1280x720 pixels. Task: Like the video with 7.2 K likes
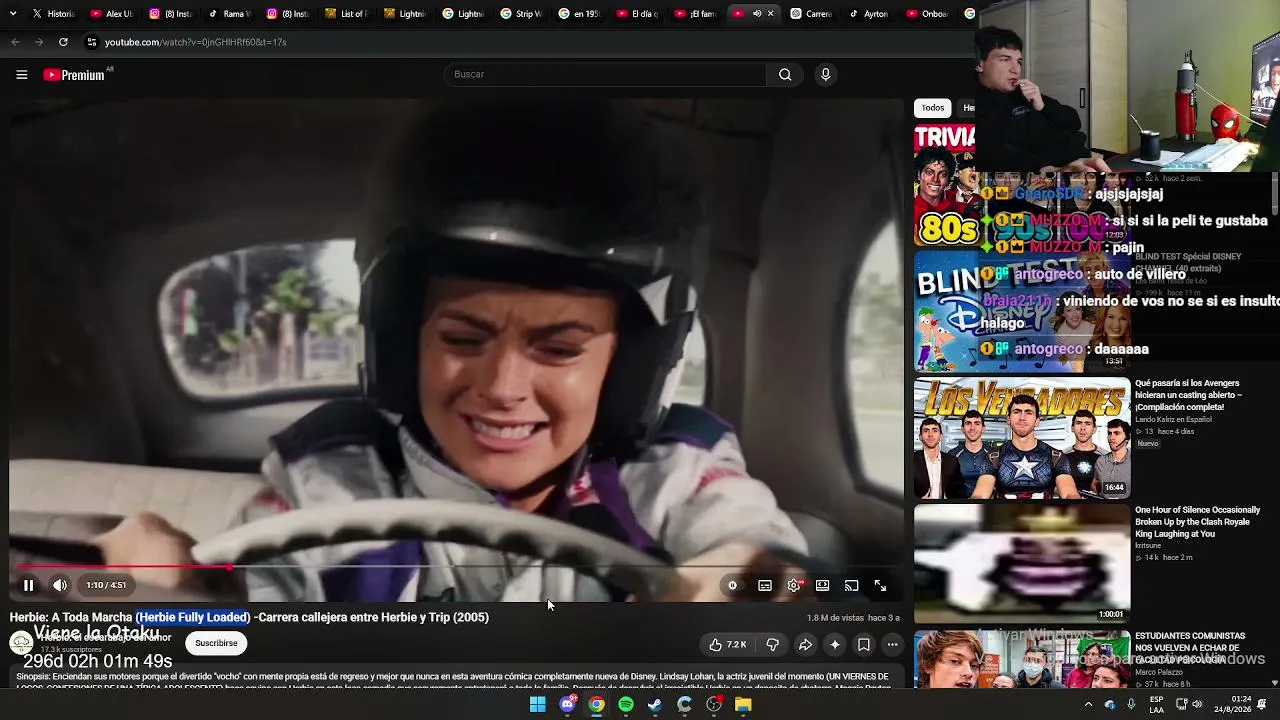tap(728, 645)
